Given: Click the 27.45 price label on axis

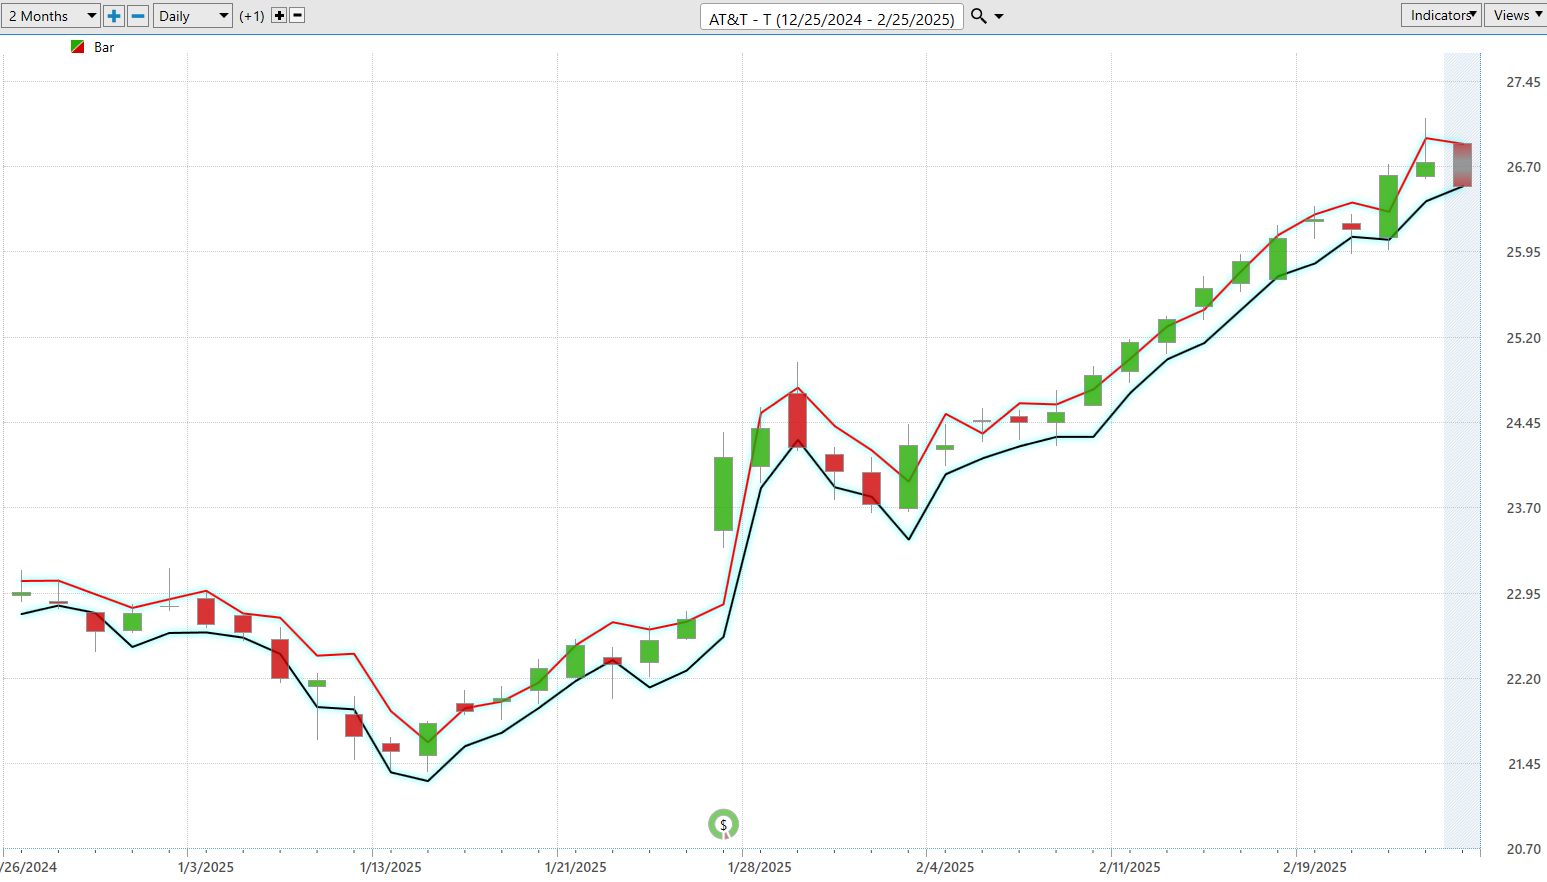Looking at the screenshot, I should click(x=1523, y=82).
